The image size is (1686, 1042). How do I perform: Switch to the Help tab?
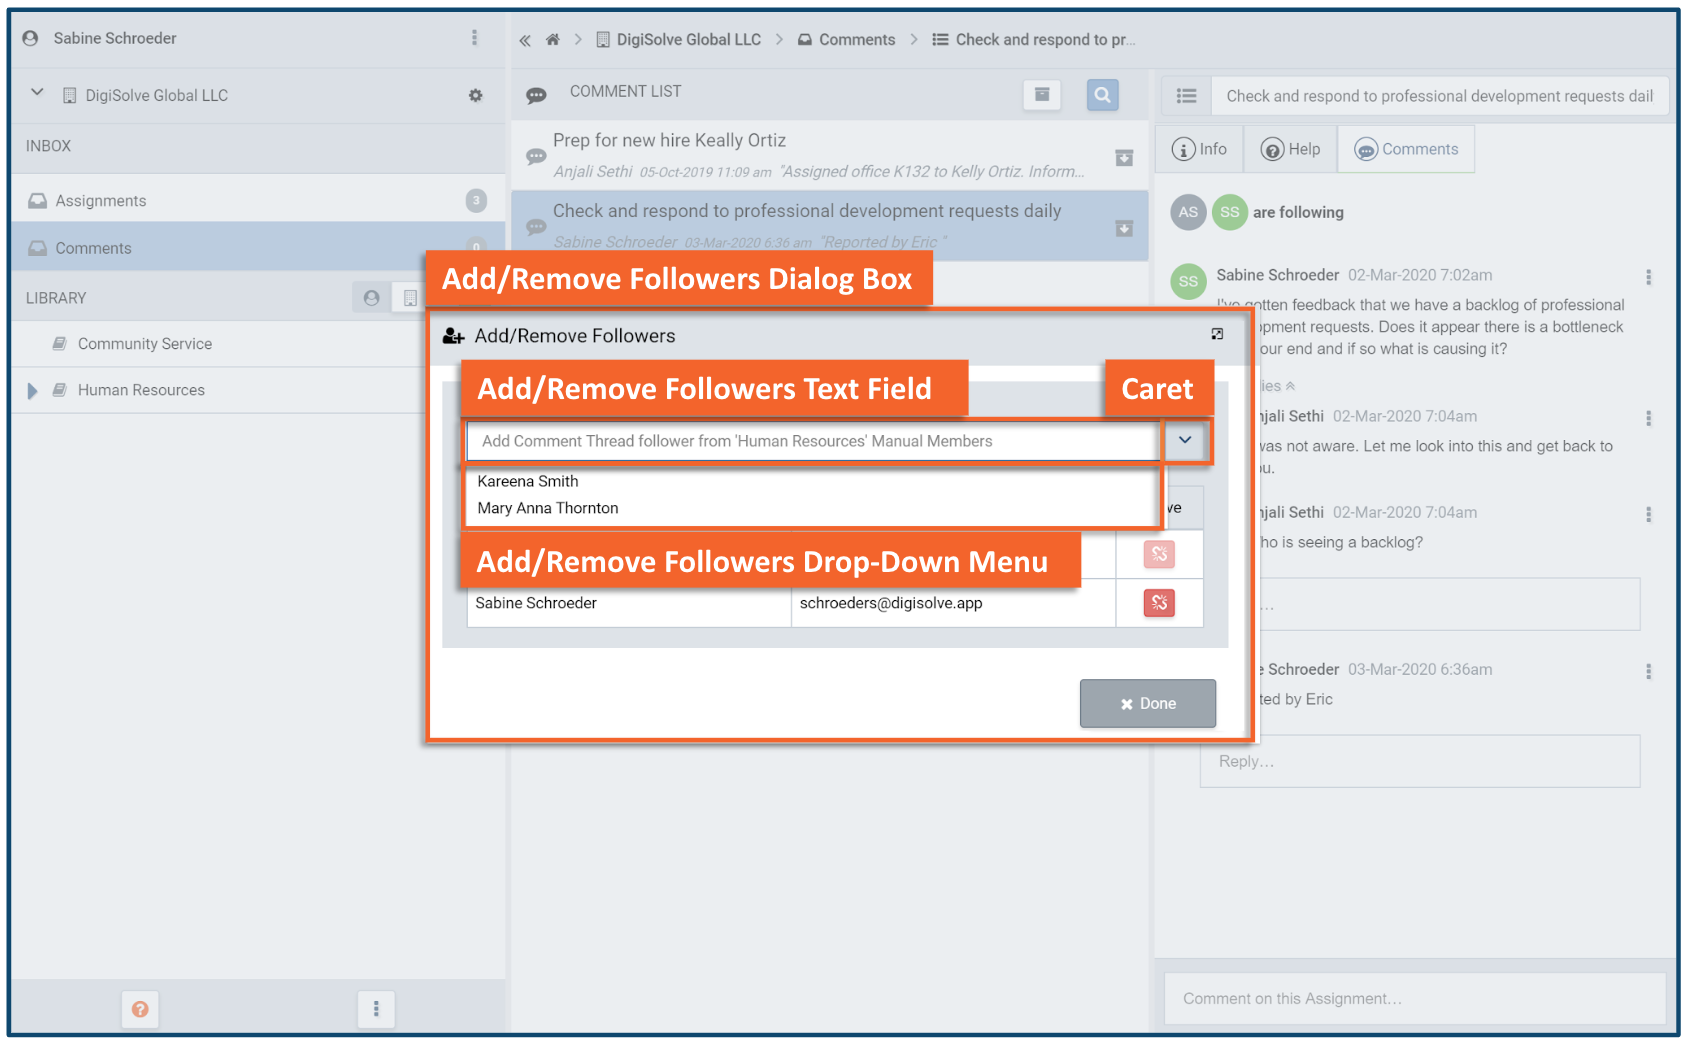click(x=1290, y=149)
